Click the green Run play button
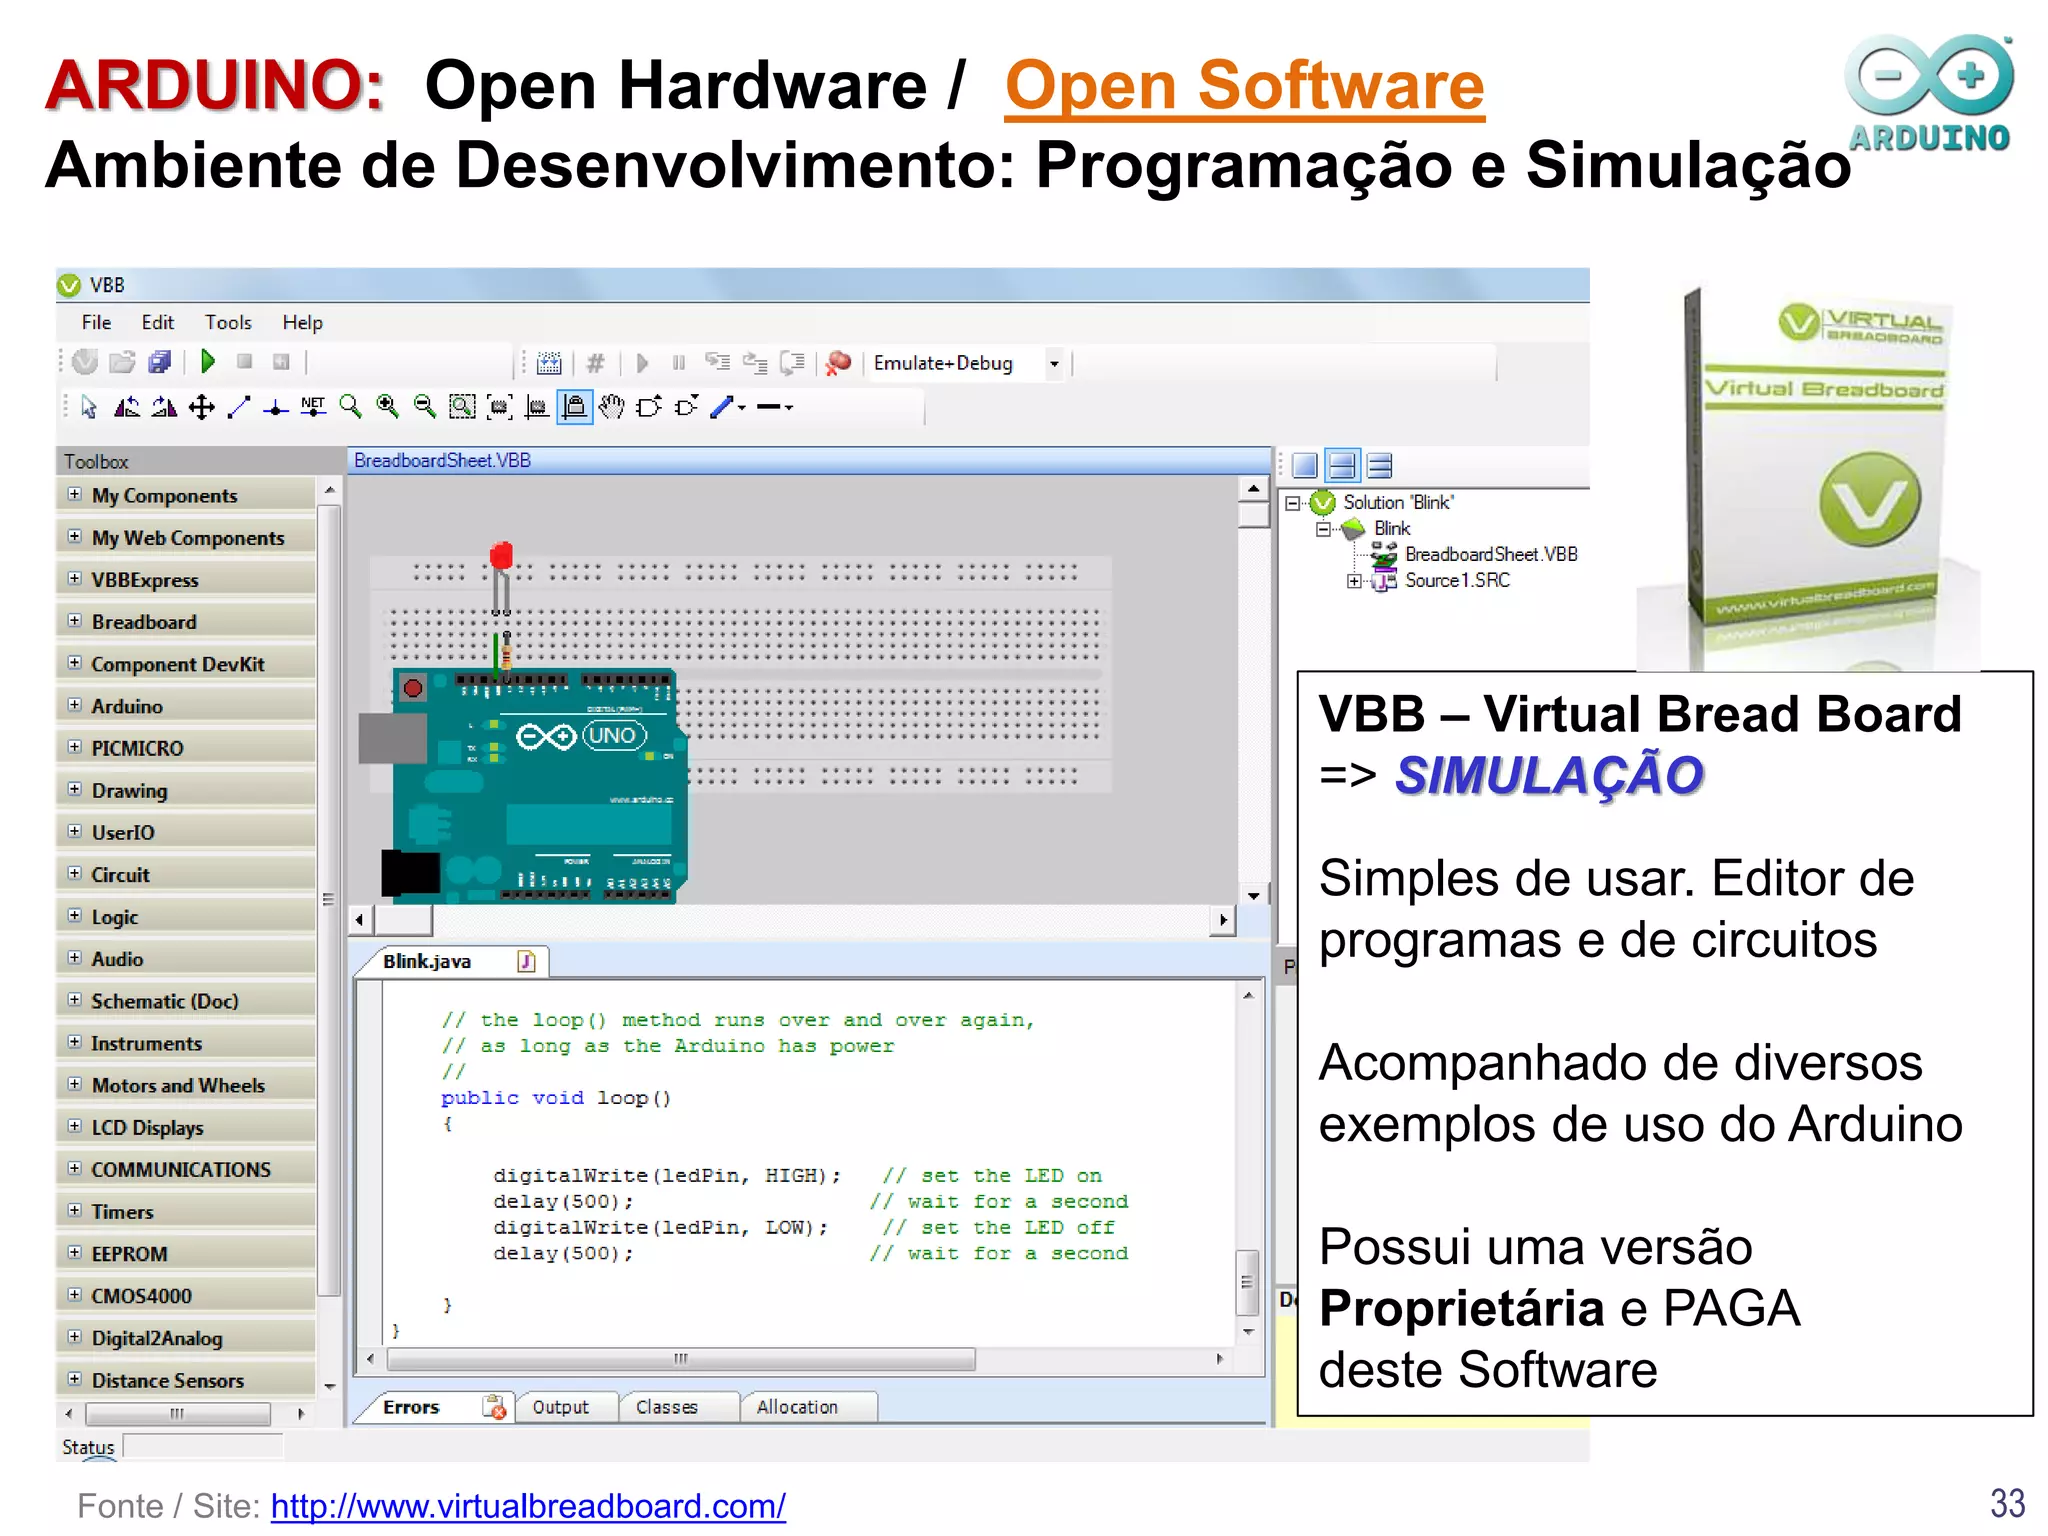The height and width of the screenshot is (1536, 2048). click(207, 362)
